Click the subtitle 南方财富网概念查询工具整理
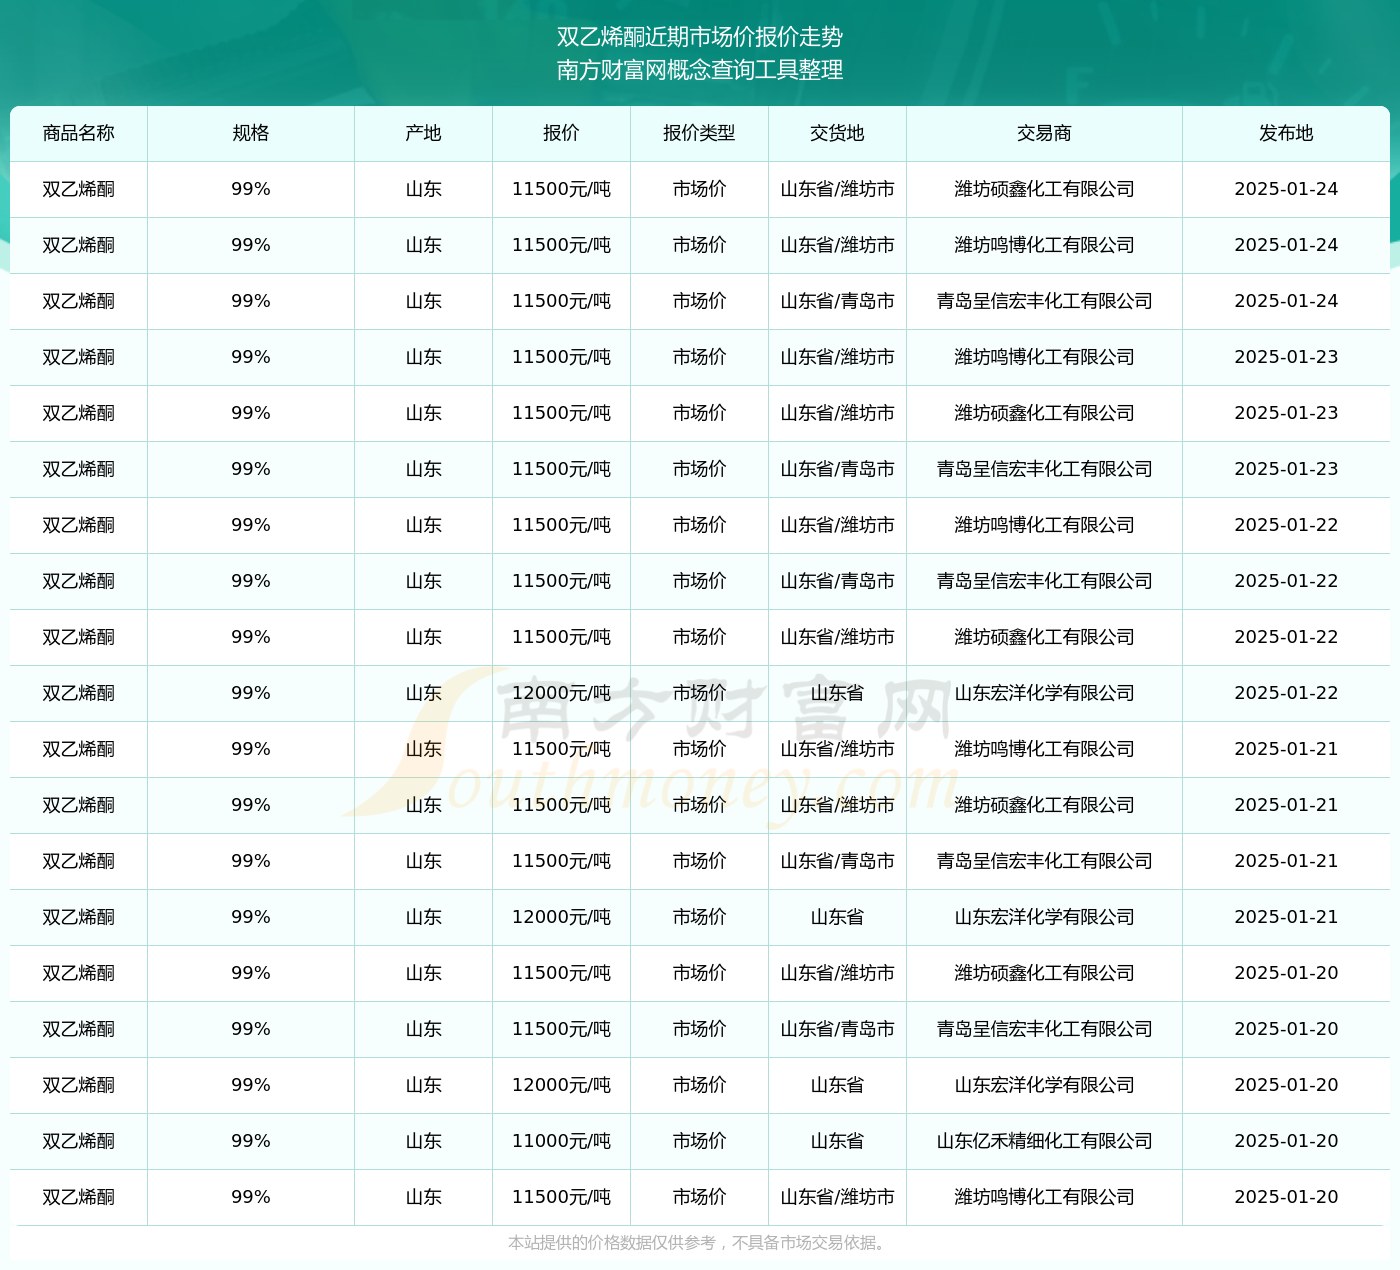 [x=700, y=70]
